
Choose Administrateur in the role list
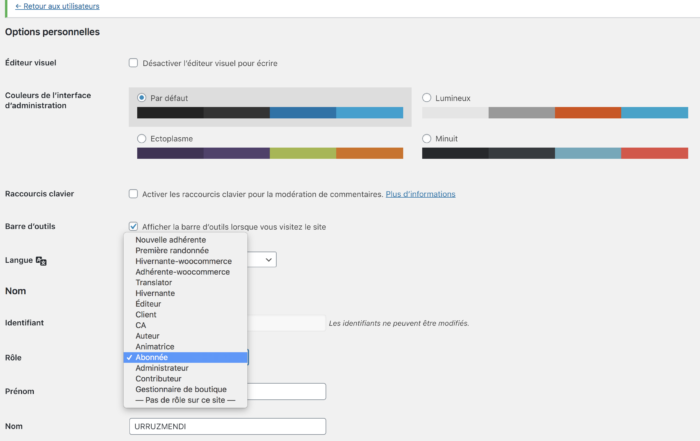coord(162,368)
